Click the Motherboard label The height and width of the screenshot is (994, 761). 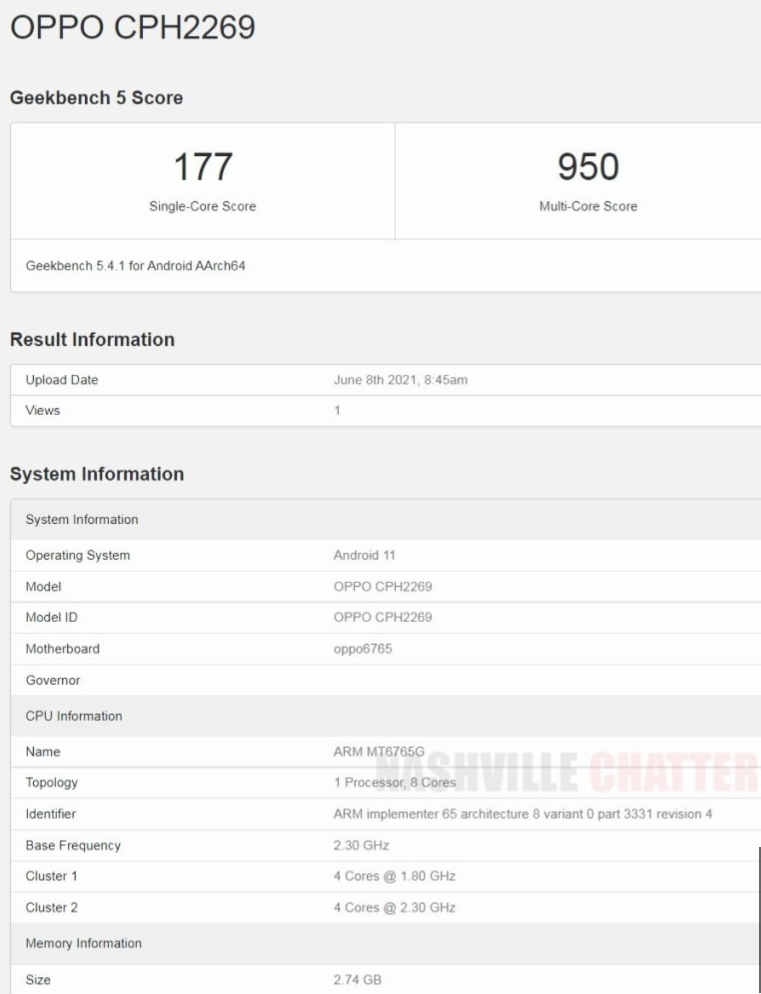(62, 649)
